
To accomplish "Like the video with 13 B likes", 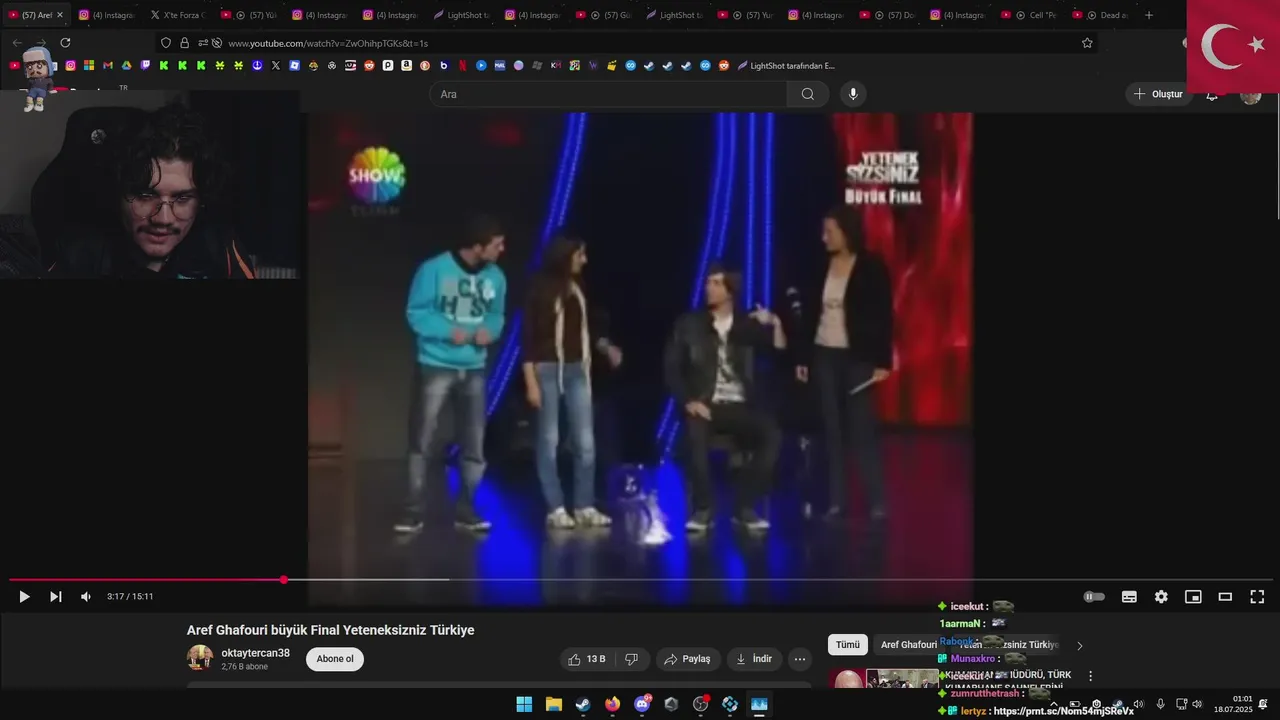I will pyautogui.click(x=588, y=659).
